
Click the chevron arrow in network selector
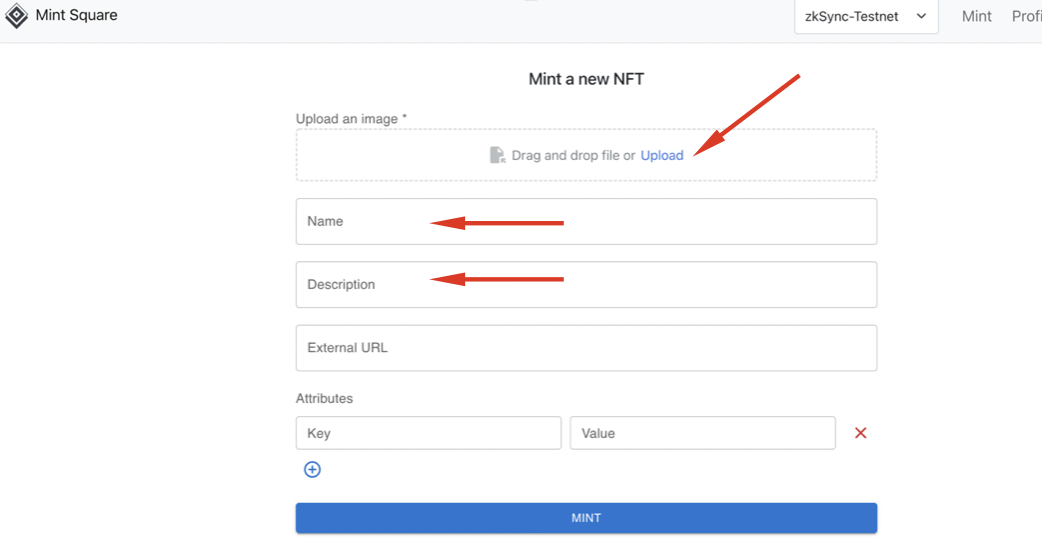coord(921,17)
